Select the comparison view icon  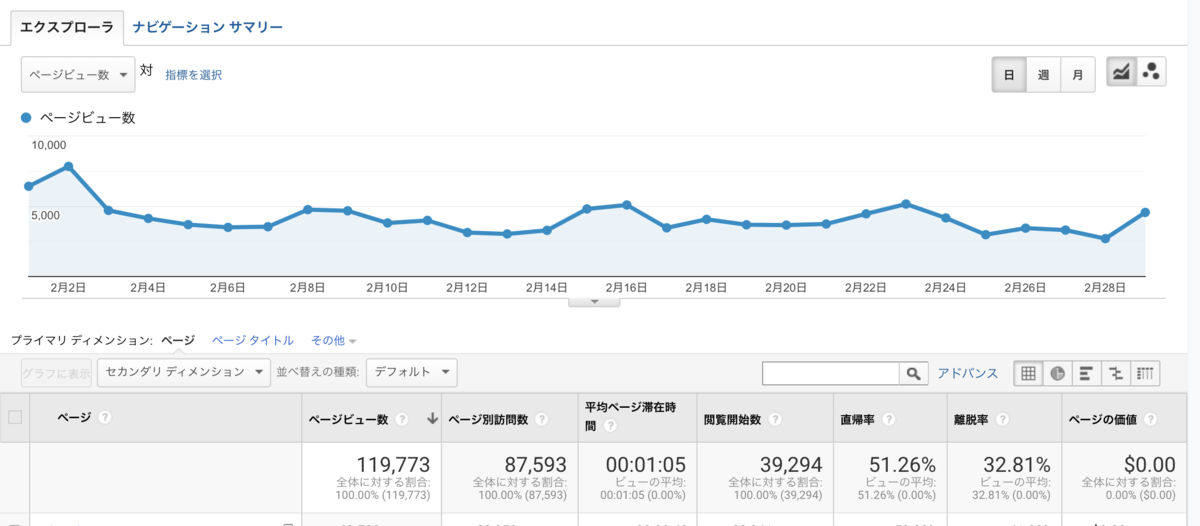click(x=1115, y=373)
